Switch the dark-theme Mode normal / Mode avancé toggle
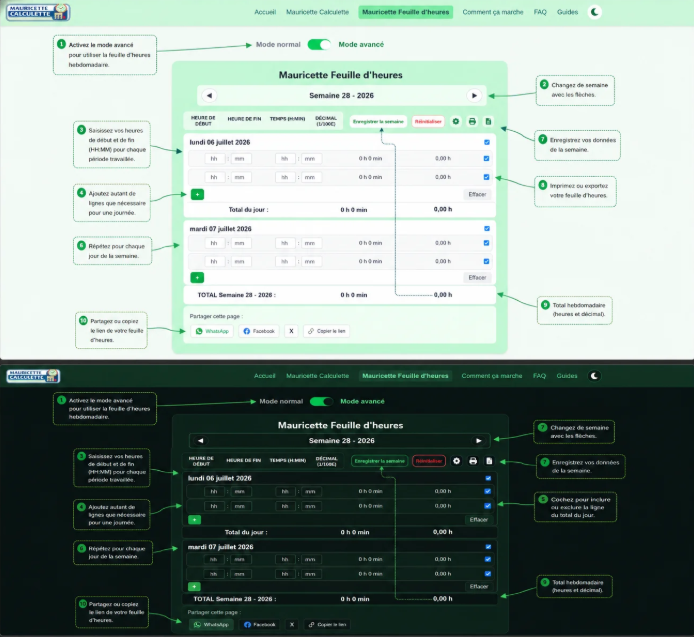The height and width of the screenshot is (637, 694). [x=321, y=402]
